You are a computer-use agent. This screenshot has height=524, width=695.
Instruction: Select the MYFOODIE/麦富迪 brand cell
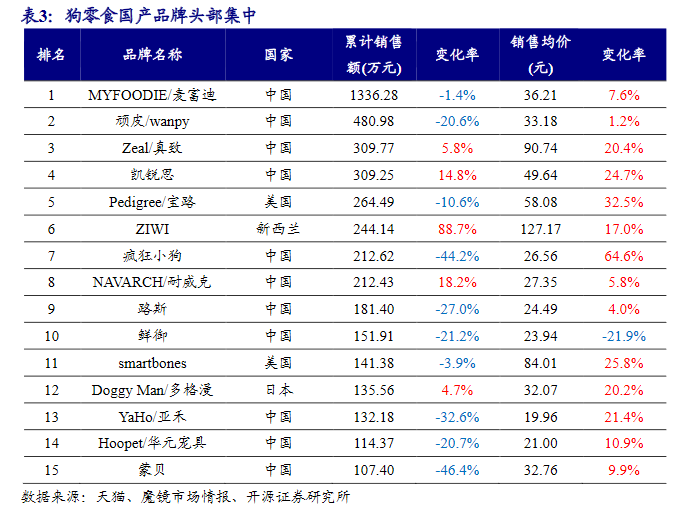pyautogui.click(x=152, y=95)
